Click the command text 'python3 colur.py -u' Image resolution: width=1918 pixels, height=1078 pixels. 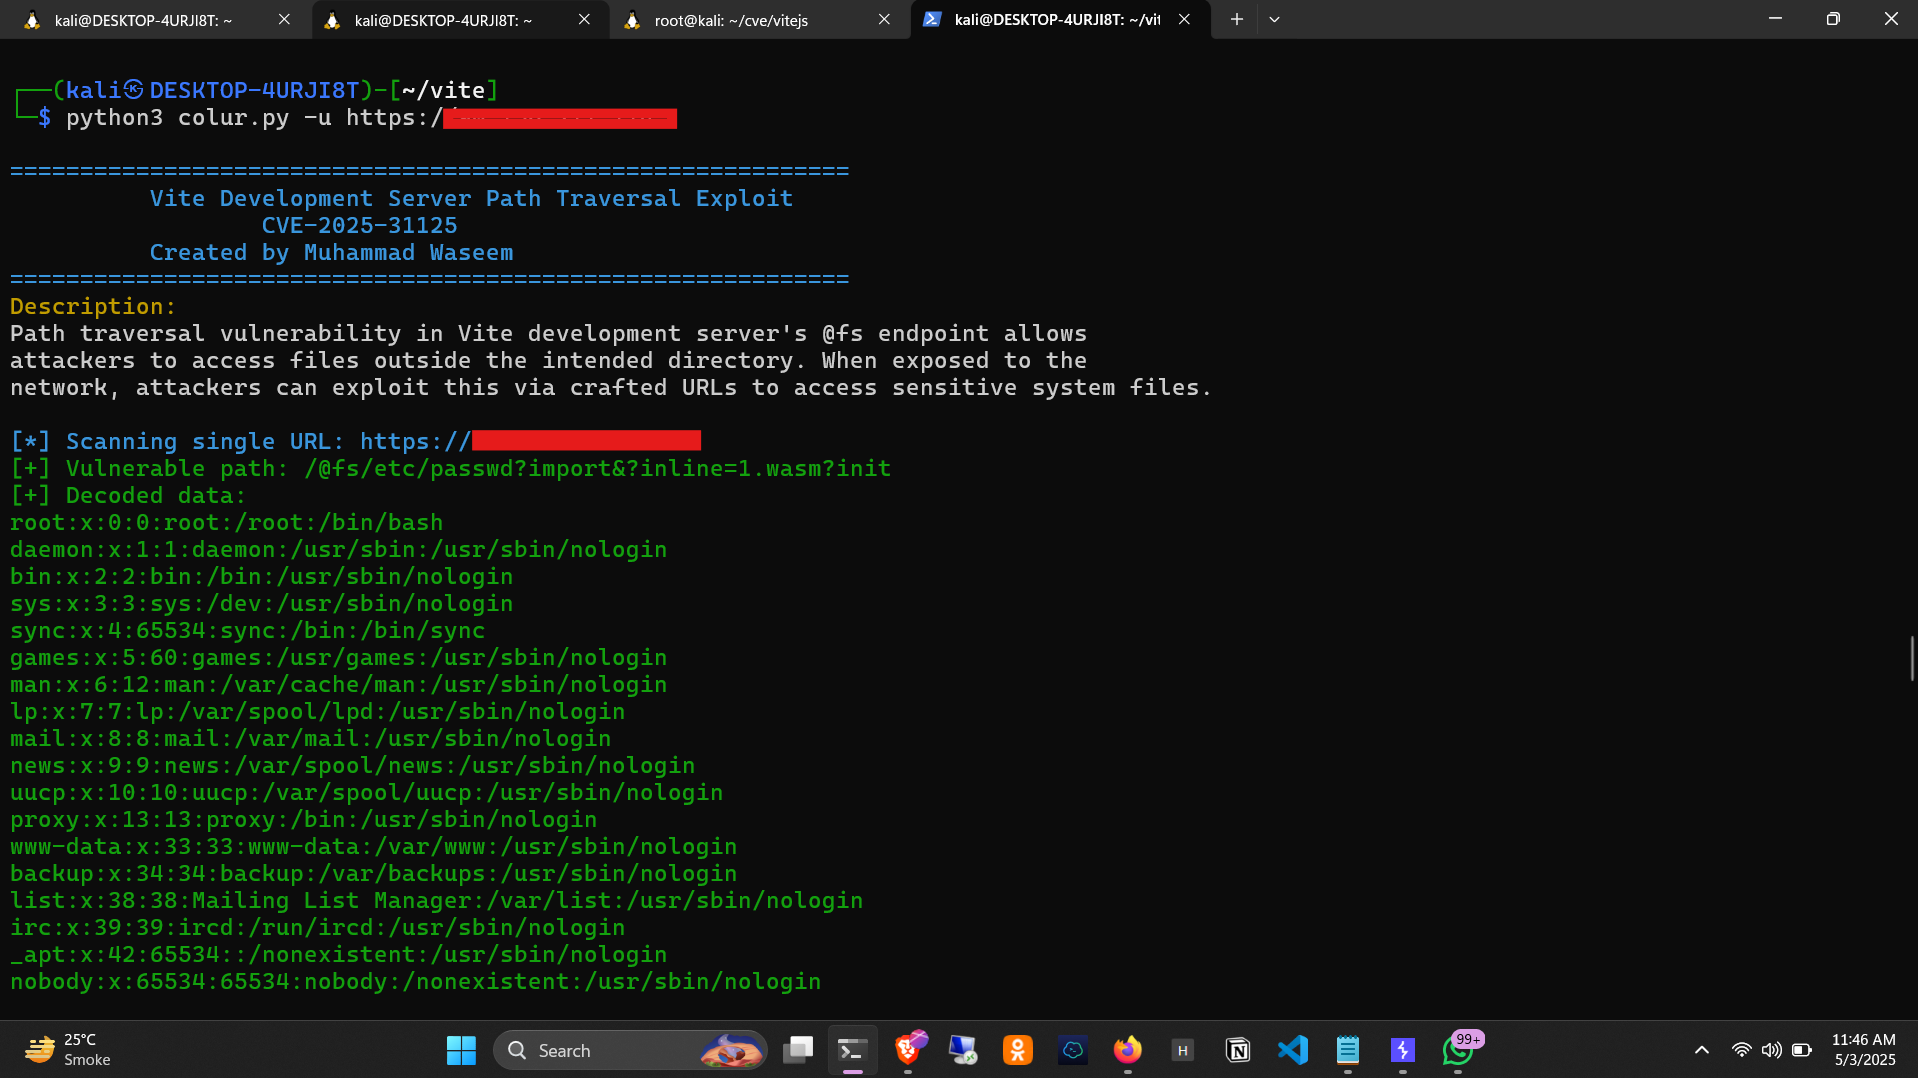[199, 118]
